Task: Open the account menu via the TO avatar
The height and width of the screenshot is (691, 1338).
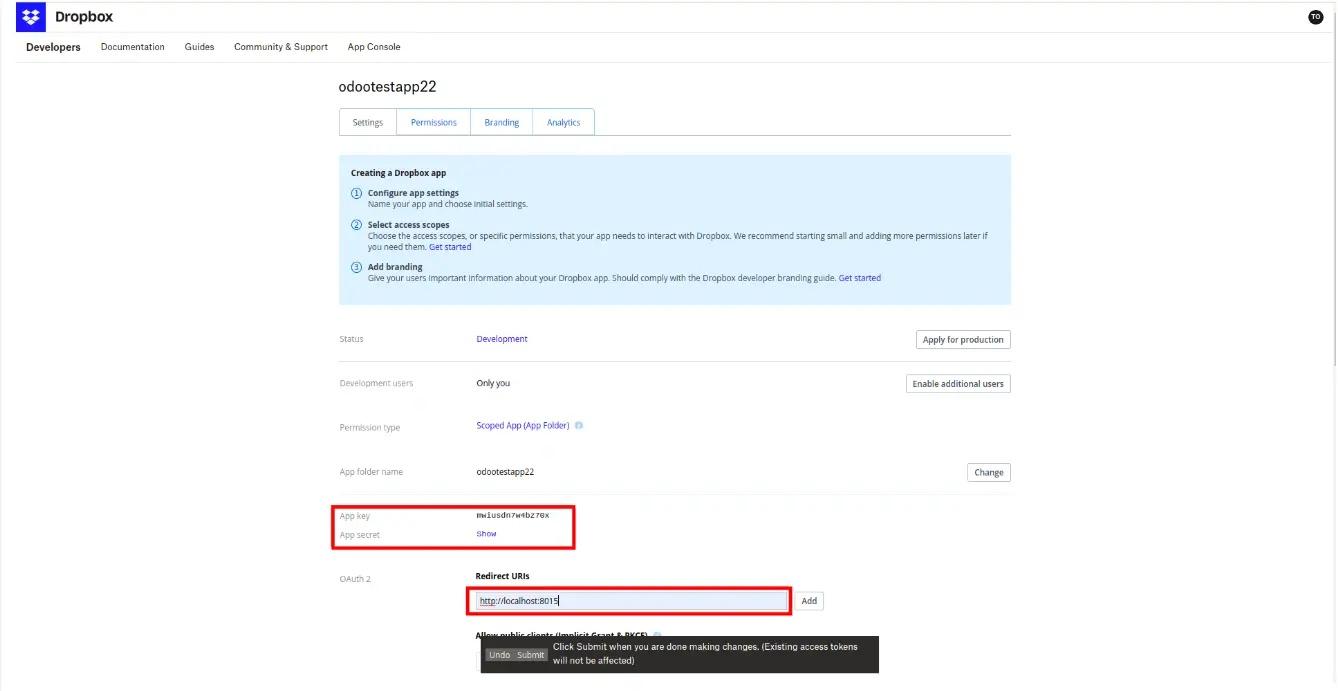Action: pos(1315,16)
